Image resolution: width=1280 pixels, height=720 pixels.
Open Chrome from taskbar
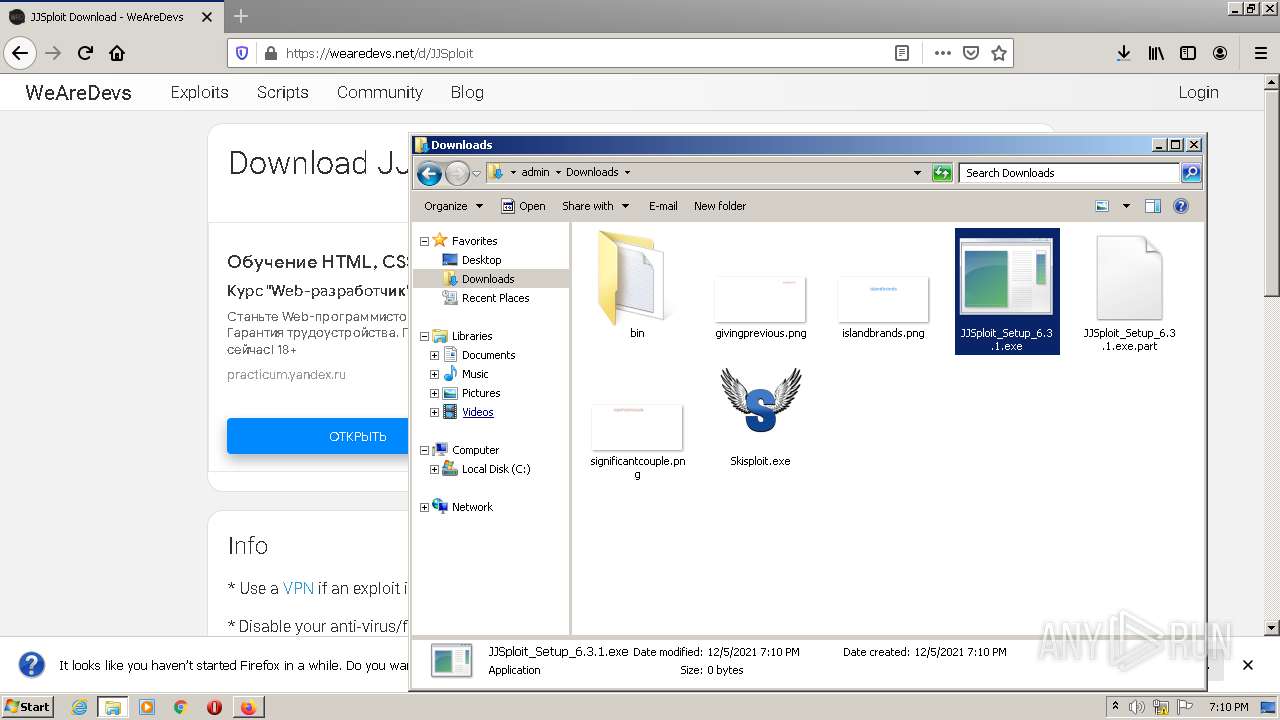(180, 707)
